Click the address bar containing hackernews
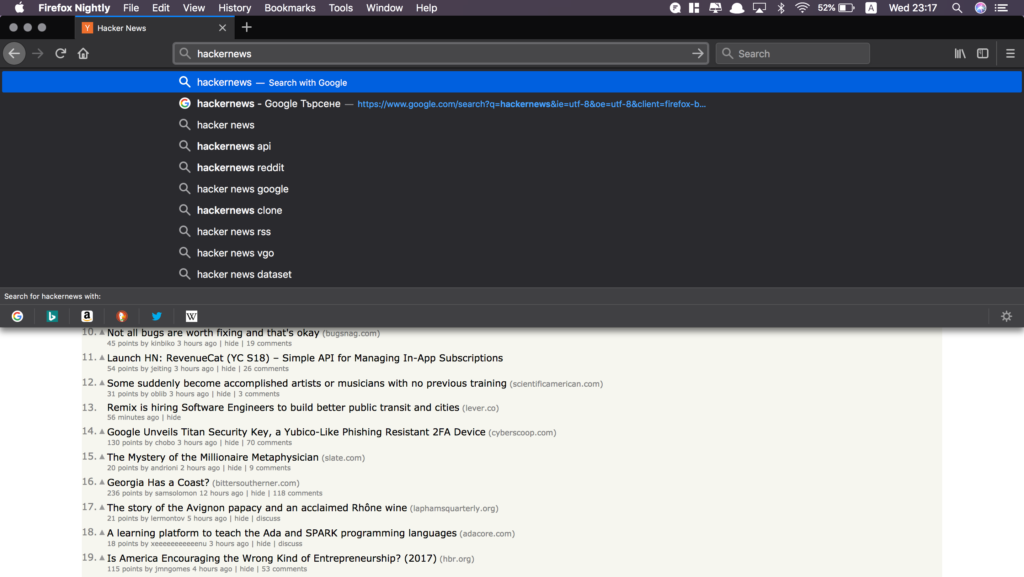1024x577 pixels. coord(441,54)
